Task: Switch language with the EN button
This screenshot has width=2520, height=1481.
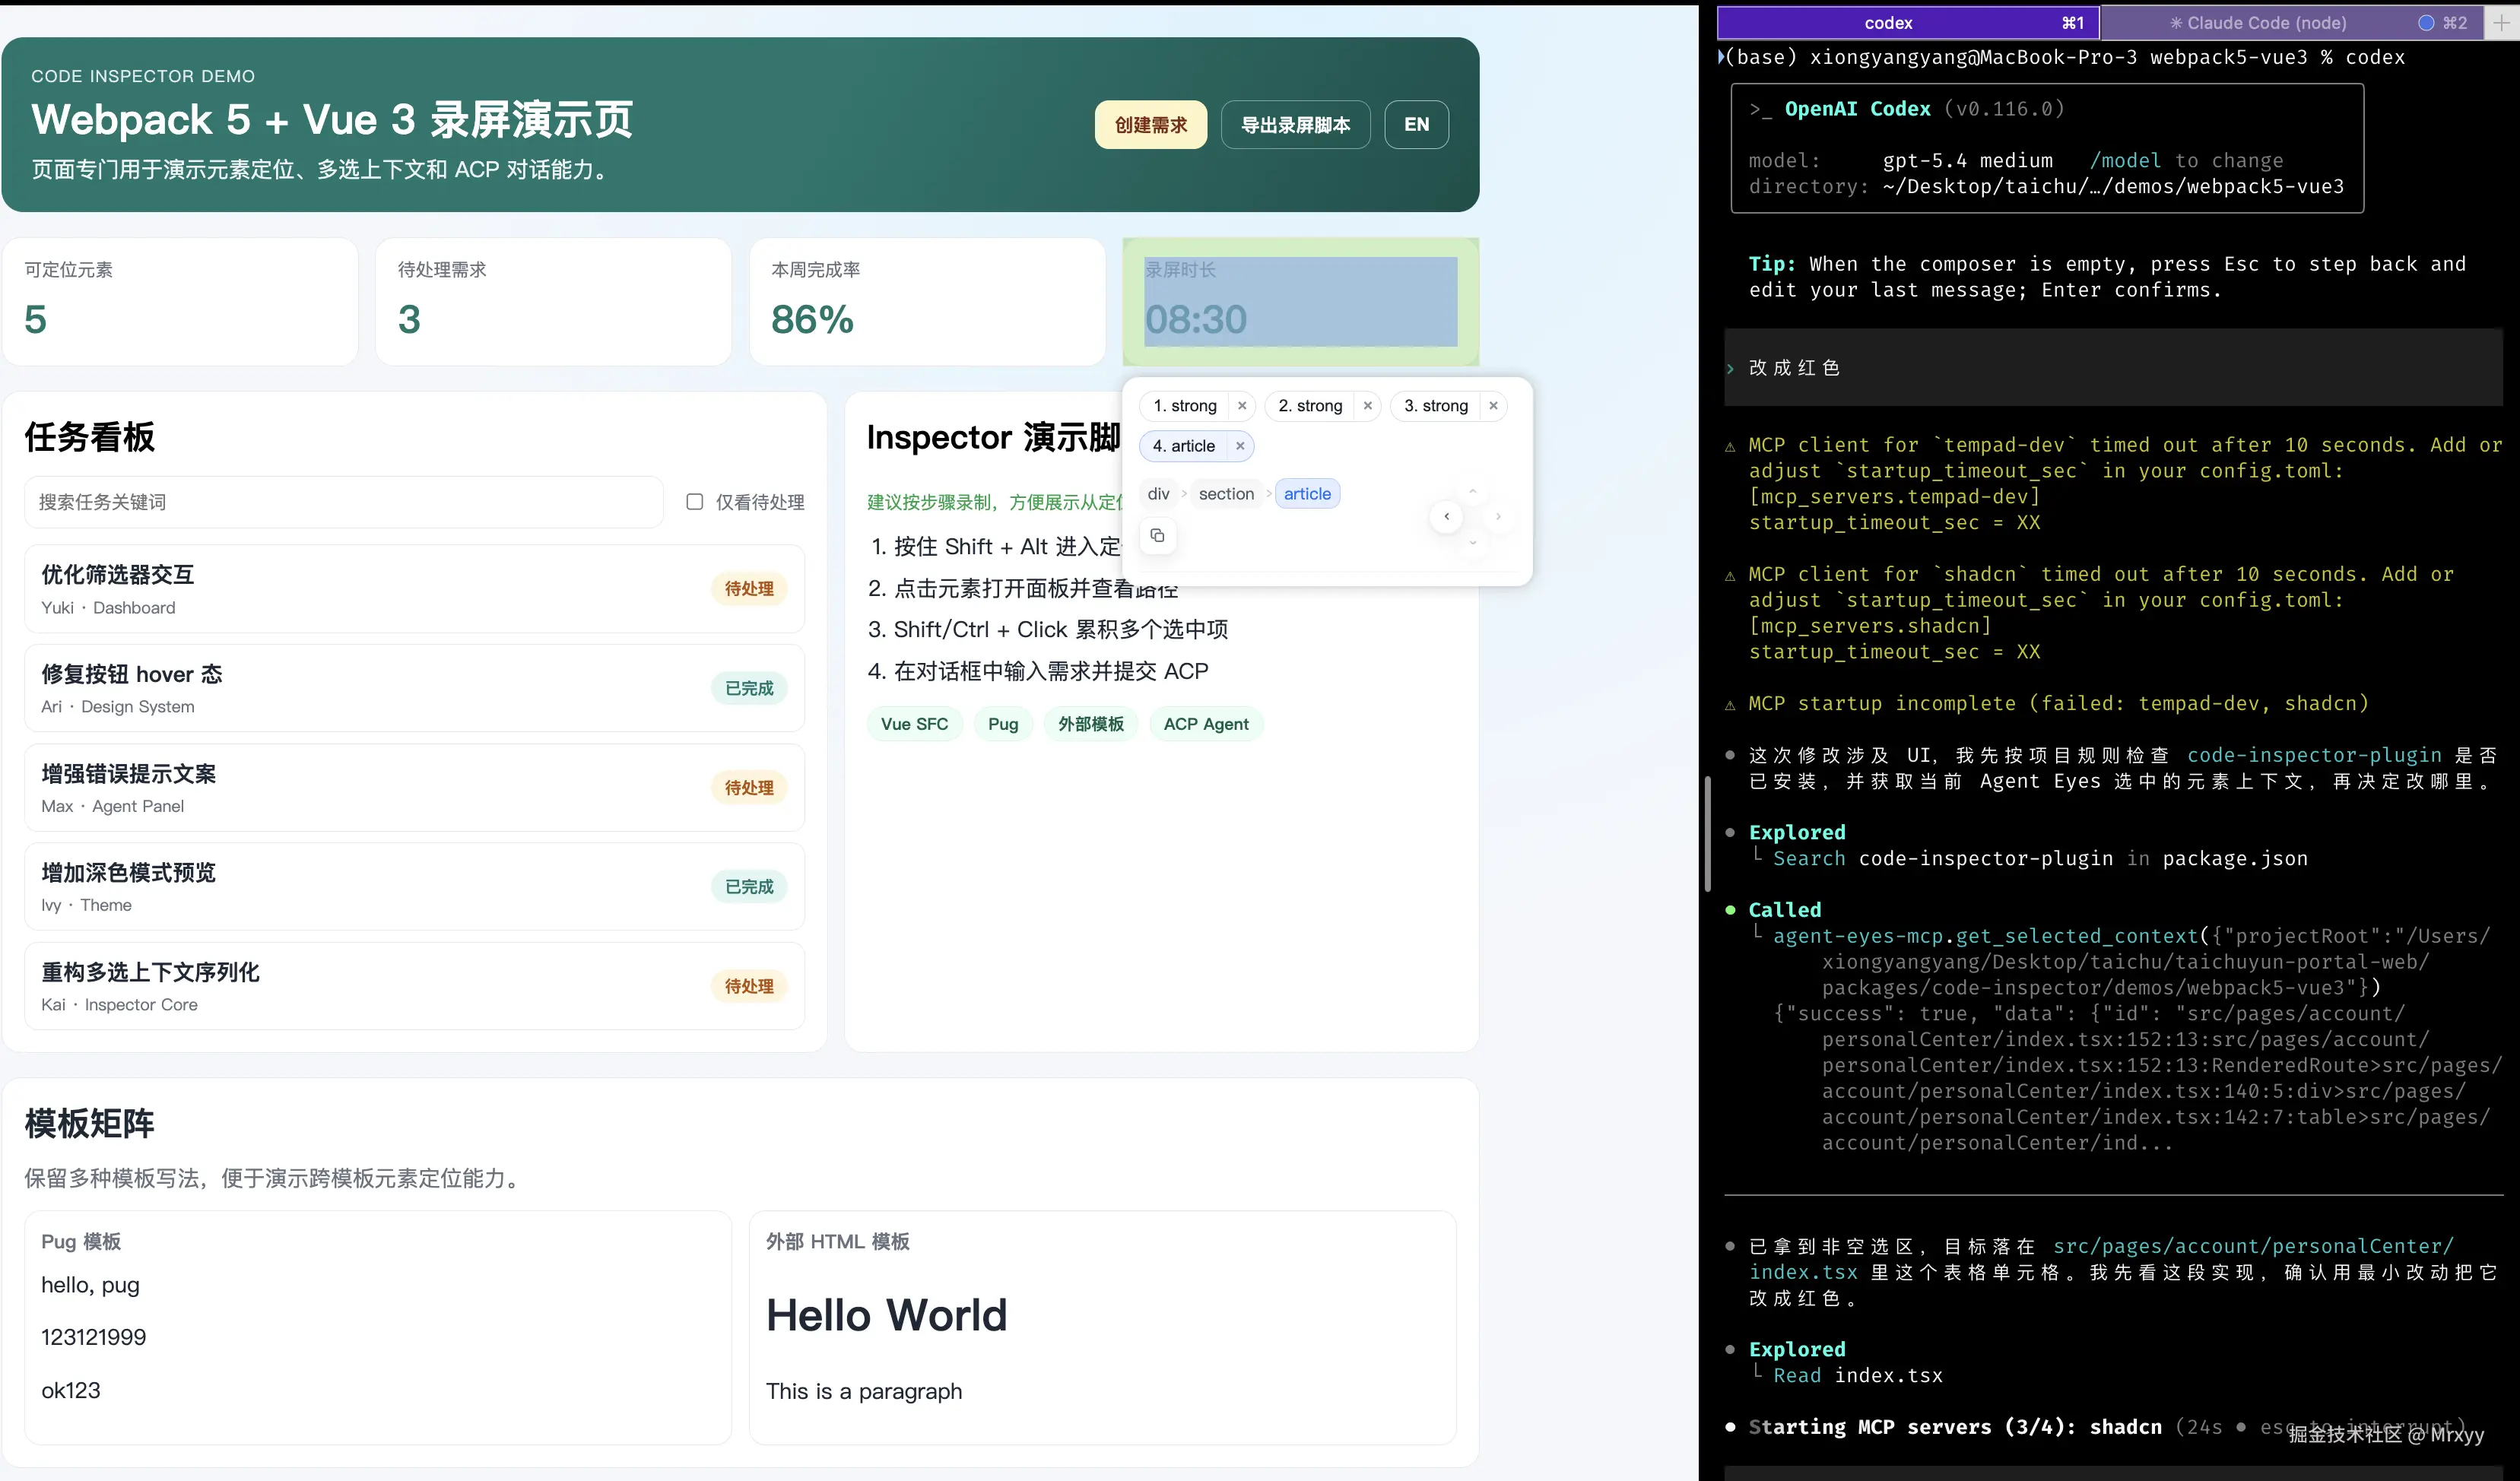Action: 1416,125
